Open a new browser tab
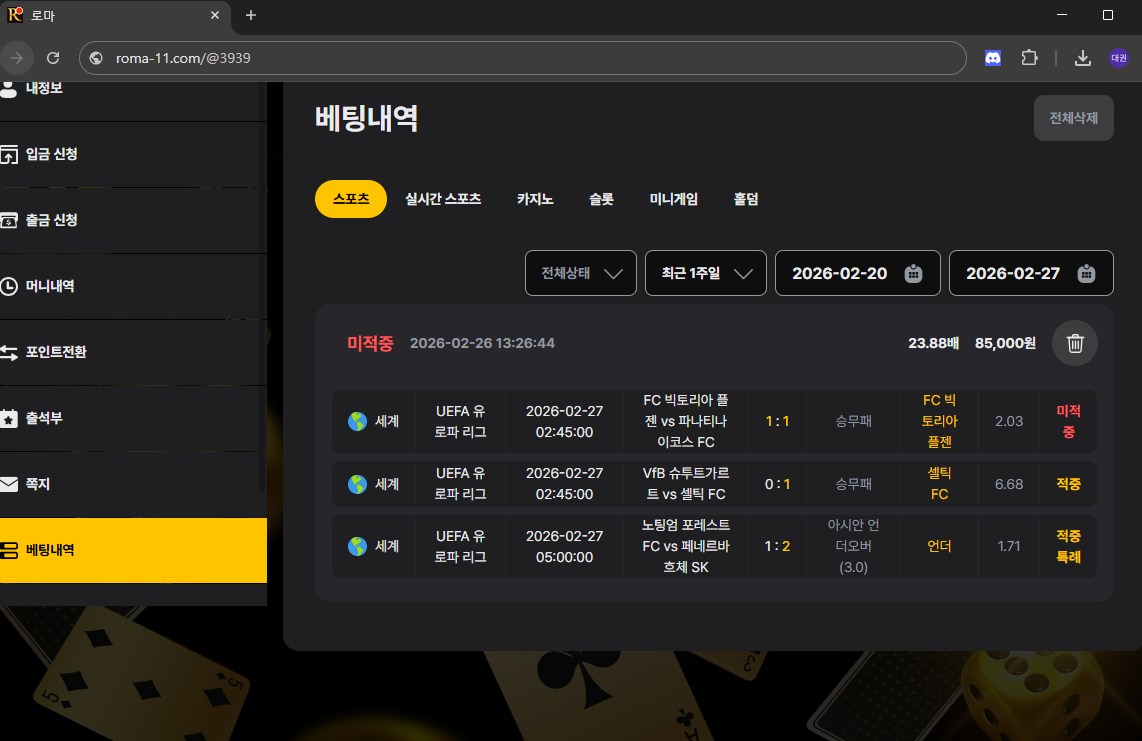This screenshot has height=741, width=1142. pyautogui.click(x=251, y=15)
